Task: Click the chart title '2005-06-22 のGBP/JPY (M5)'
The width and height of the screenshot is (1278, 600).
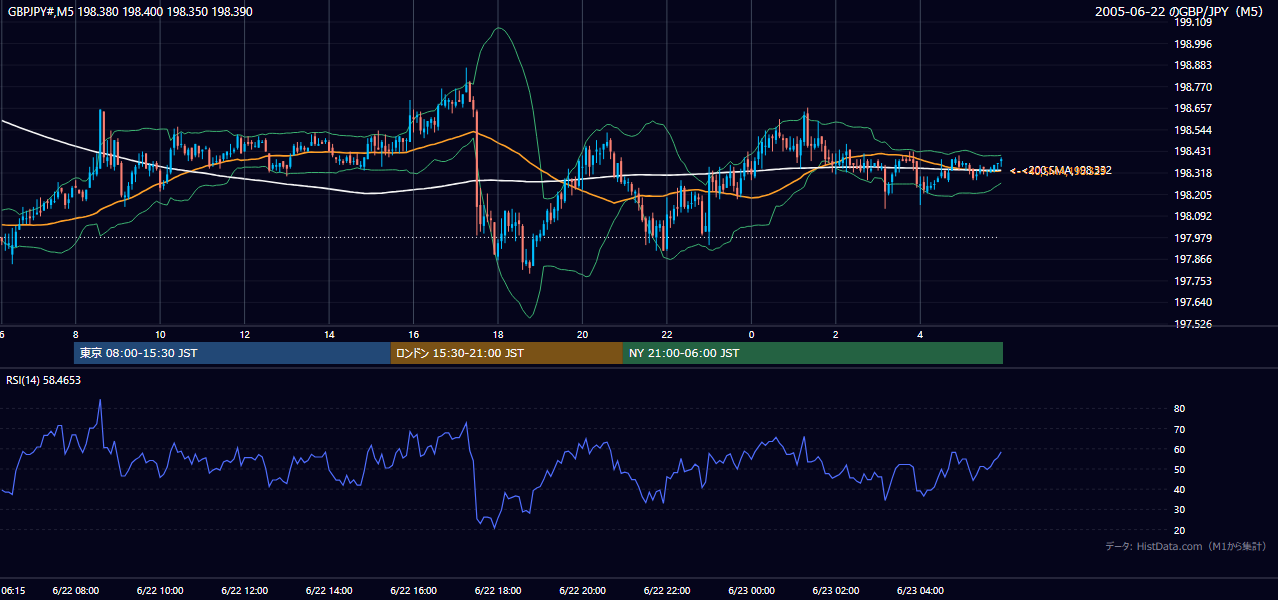Action: tap(1180, 11)
